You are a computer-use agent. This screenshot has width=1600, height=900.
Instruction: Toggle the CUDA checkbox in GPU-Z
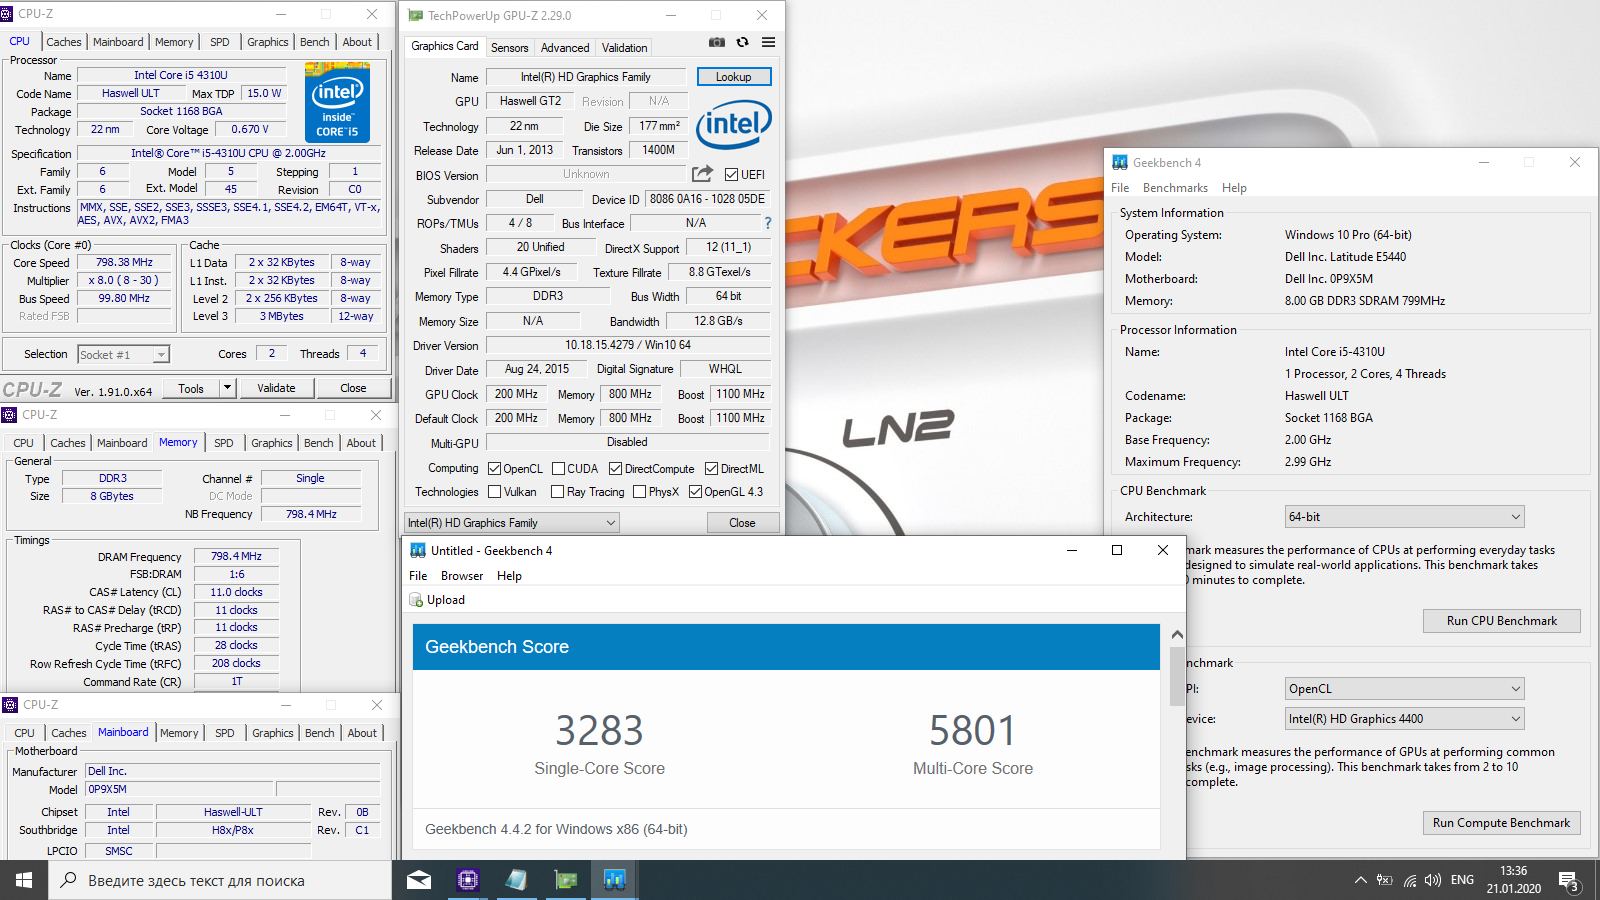pyautogui.click(x=558, y=468)
